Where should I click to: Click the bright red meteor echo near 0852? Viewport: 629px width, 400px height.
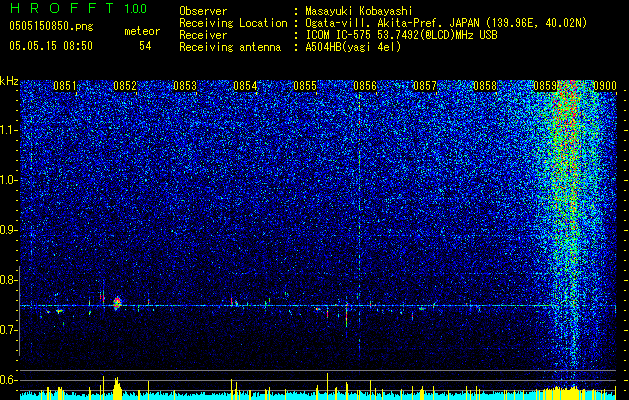tap(117, 303)
